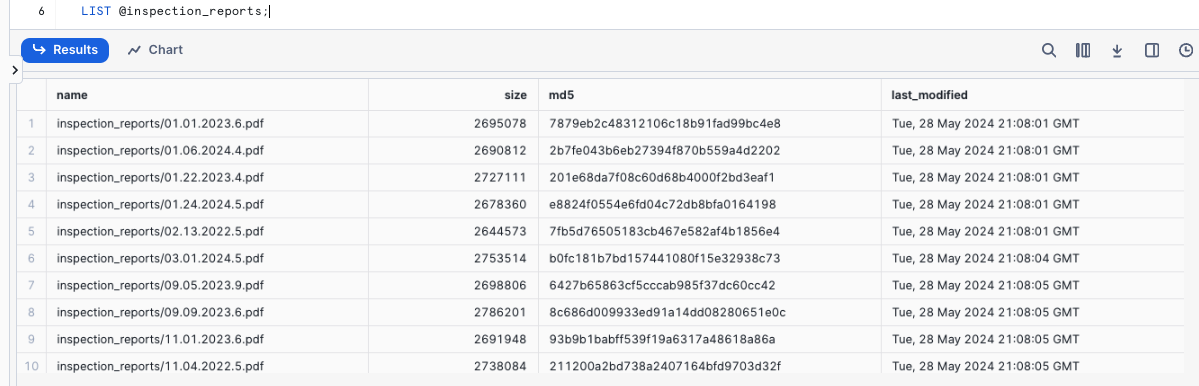
Task: Download the query results
Action: click(x=1117, y=50)
